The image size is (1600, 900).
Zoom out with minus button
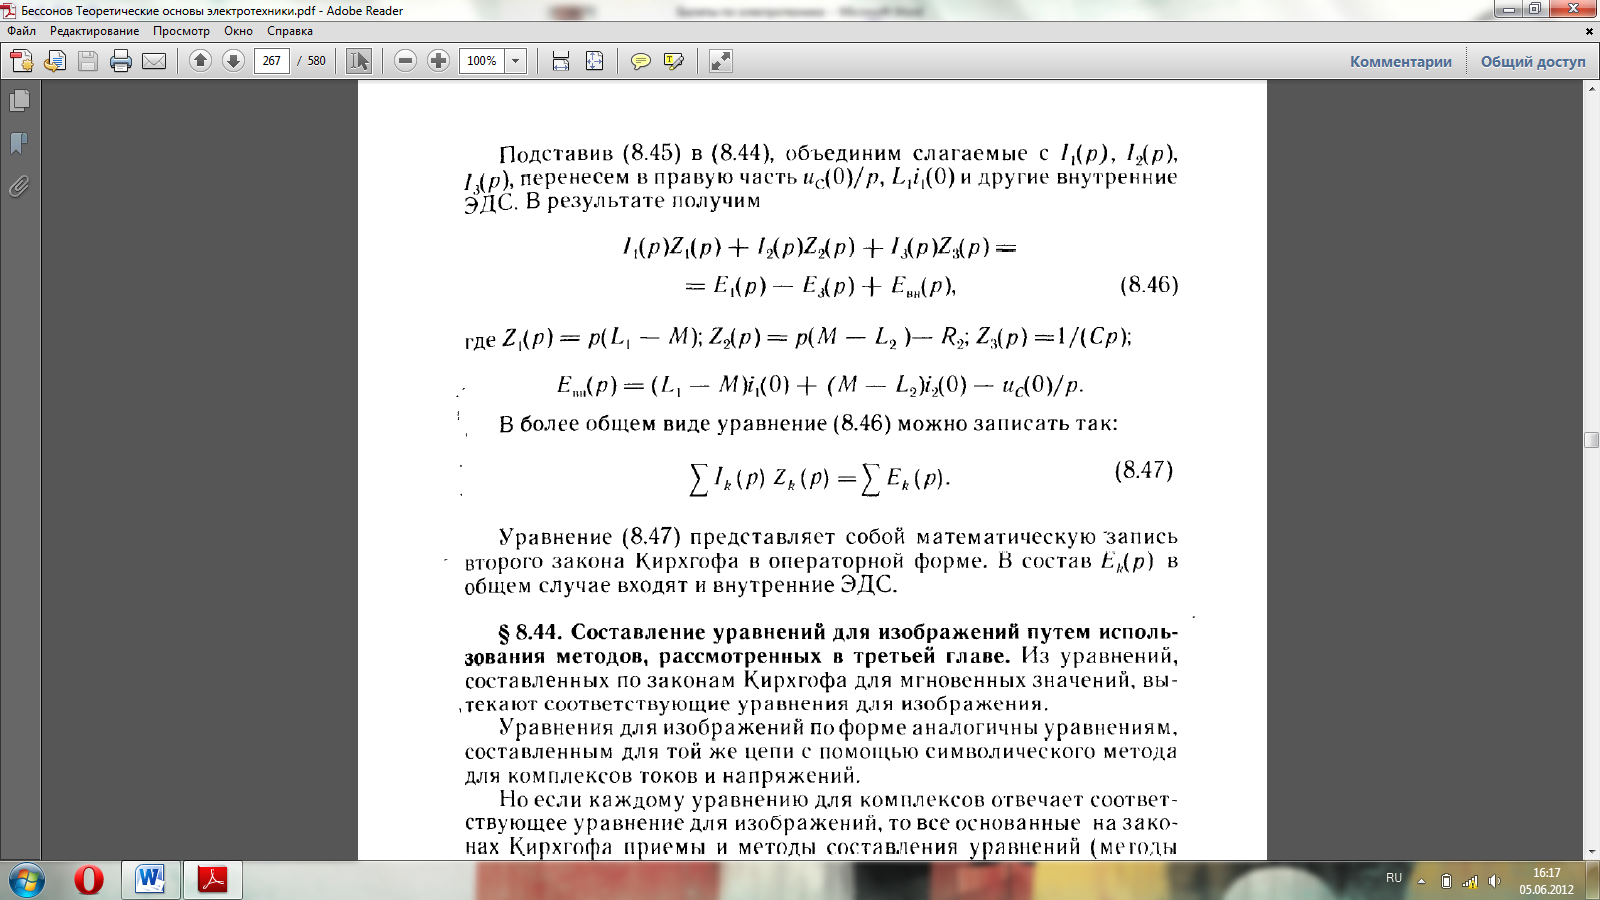tap(405, 61)
